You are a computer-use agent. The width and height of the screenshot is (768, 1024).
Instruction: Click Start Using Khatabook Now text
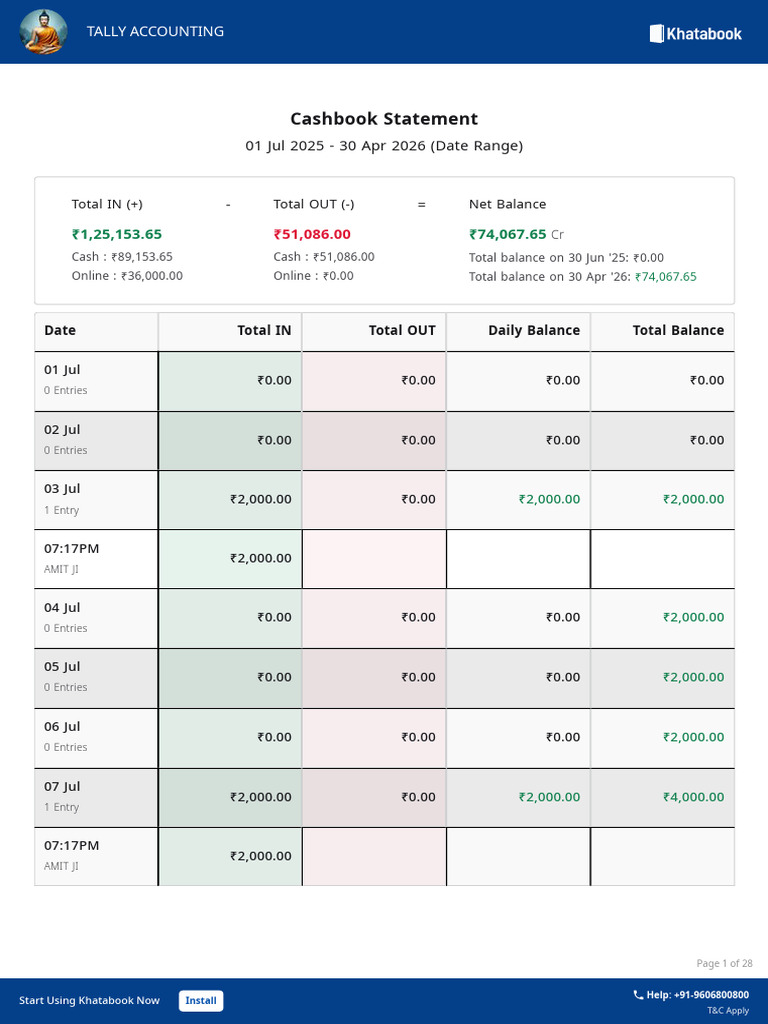pyautogui.click(x=89, y=1000)
